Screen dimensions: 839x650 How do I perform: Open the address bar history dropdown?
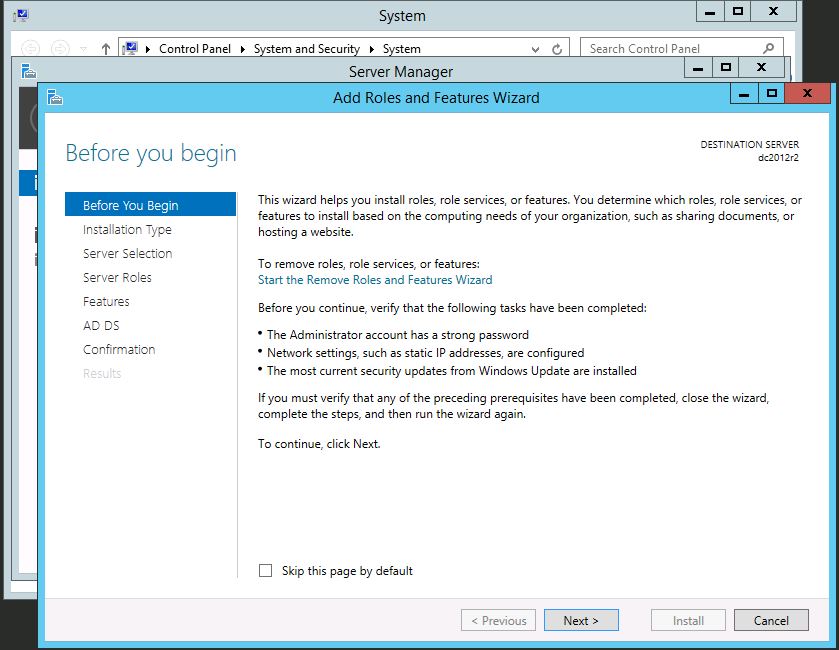(x=535, y=49)
